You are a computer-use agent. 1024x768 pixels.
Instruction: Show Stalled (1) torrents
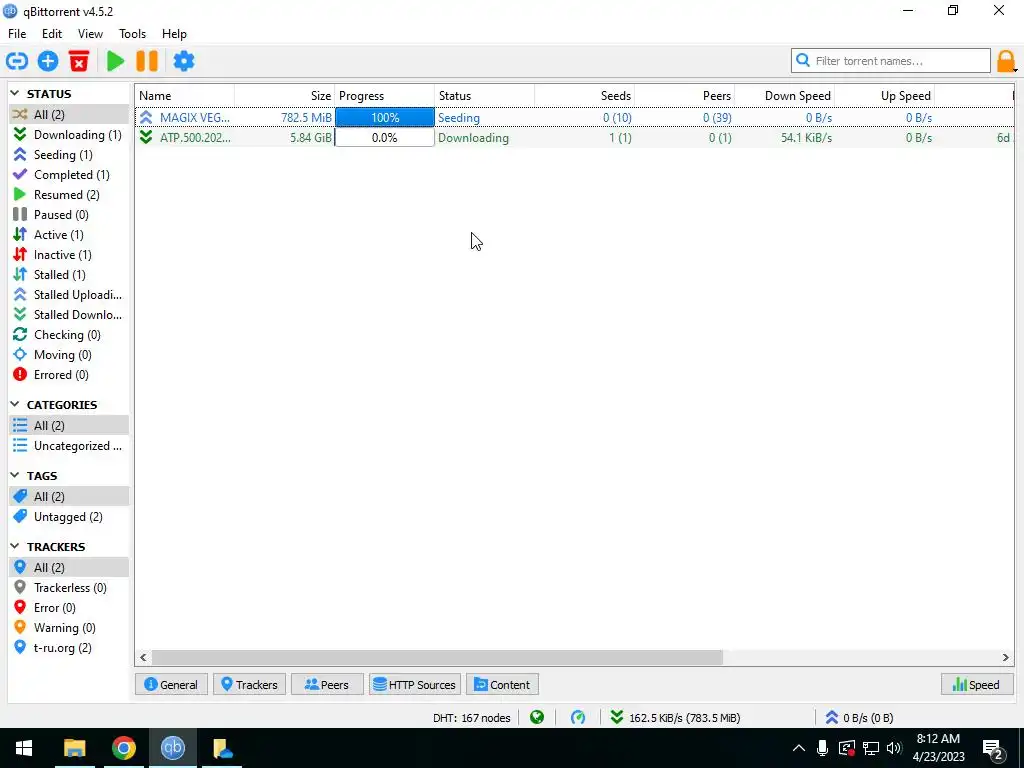click(x=69, y=275)
